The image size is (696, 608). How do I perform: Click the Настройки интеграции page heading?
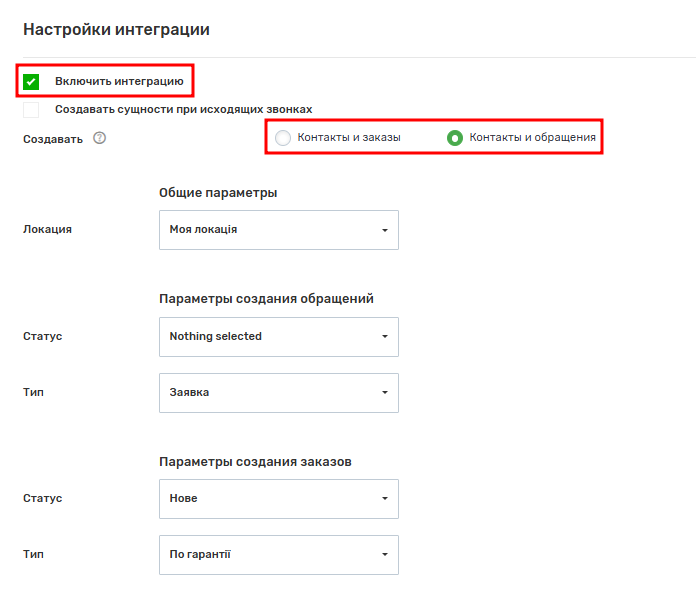[x=116, y=30]
